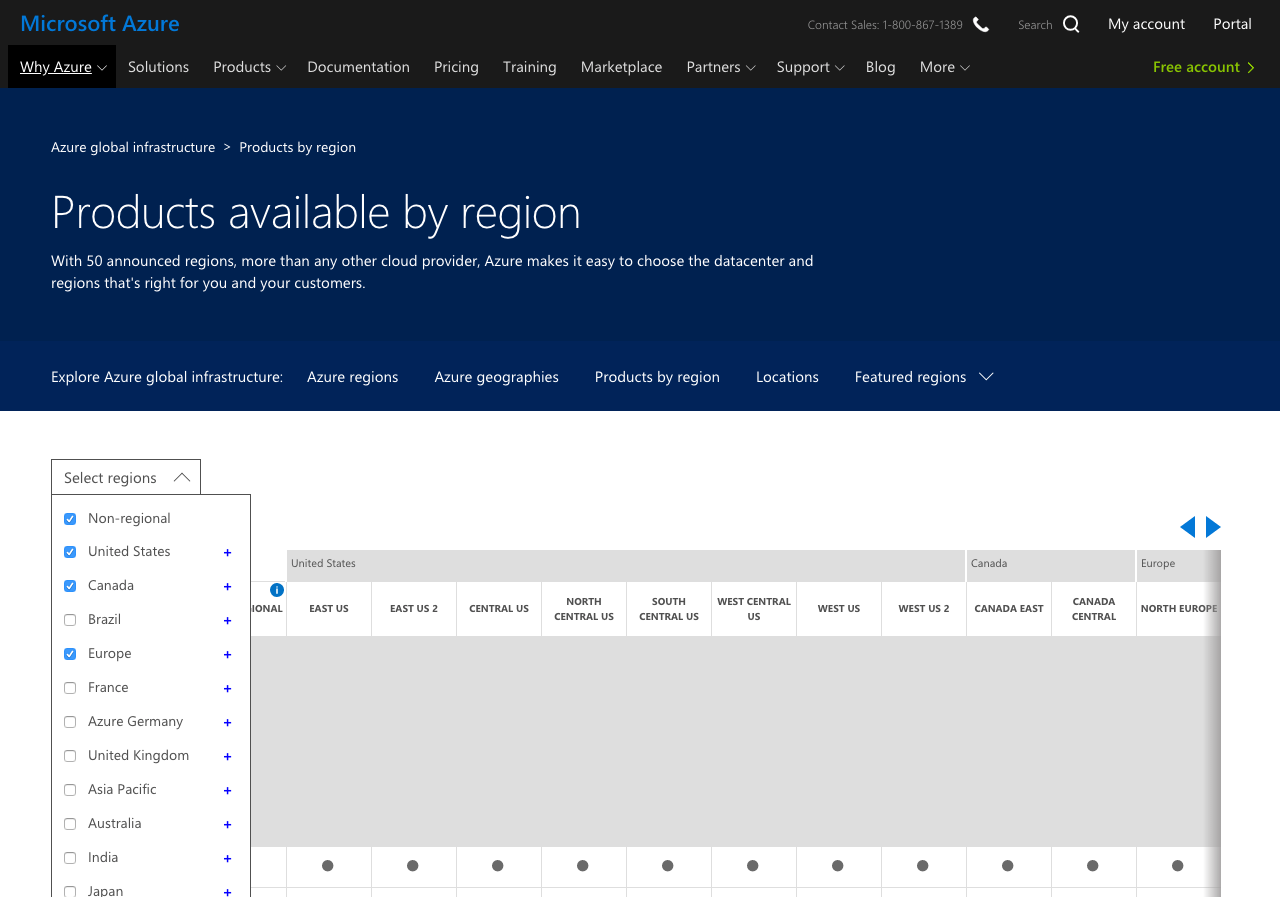Open the Azure regions link
Screen dimensions: 1280x897
[x=352, y=377]
